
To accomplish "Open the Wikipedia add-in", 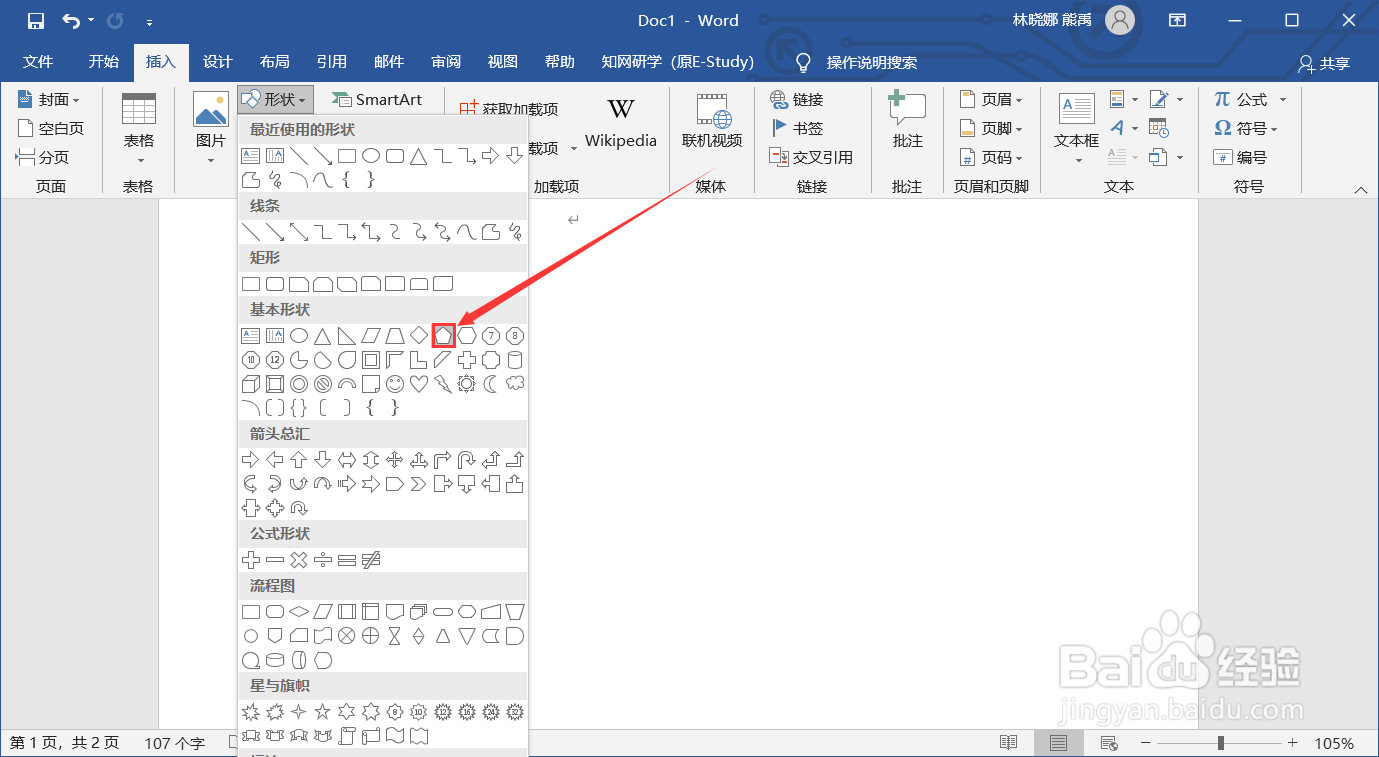I will pyautogui.click(x=621, y=123).
